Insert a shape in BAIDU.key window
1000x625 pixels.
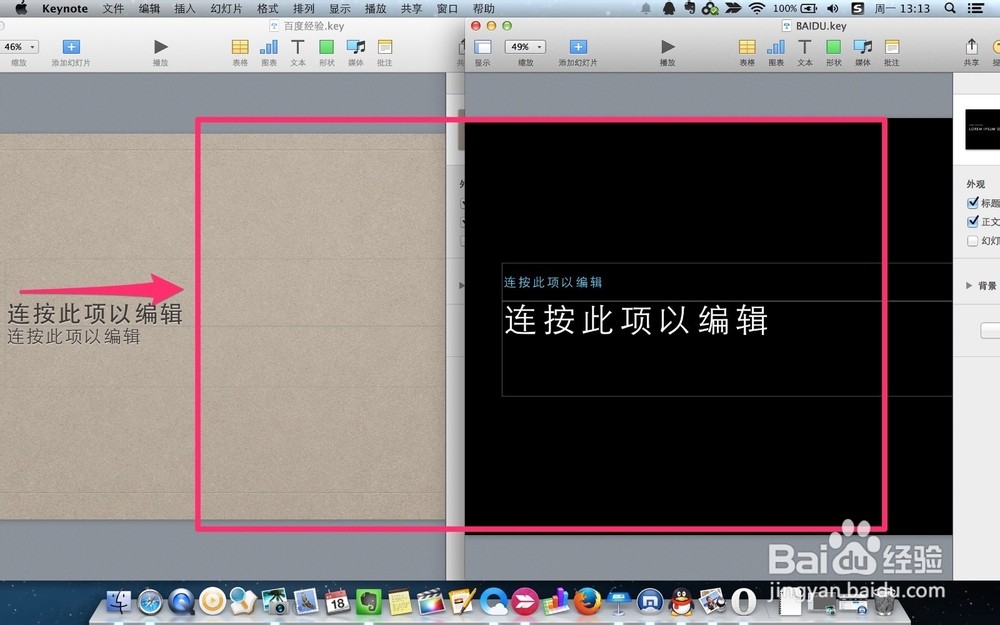tap(834, 47)
